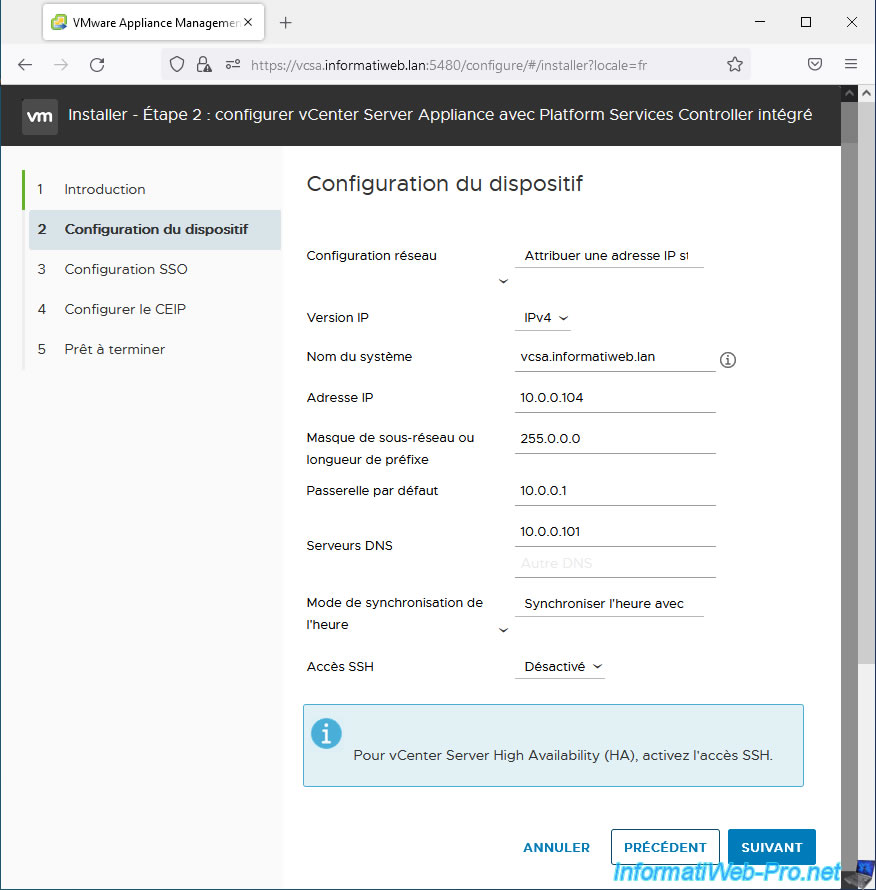Open the Configuration réseau dropdown
876x890 pixels.
(x=609, y=256)
